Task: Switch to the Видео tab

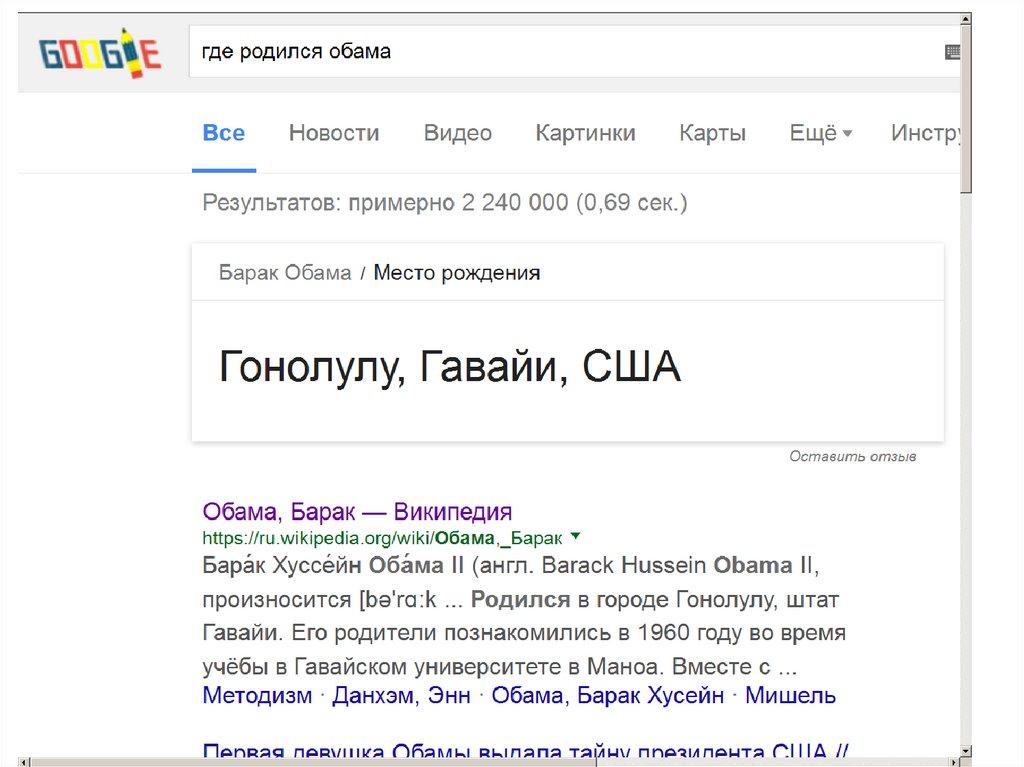Action: pos(457,133)
